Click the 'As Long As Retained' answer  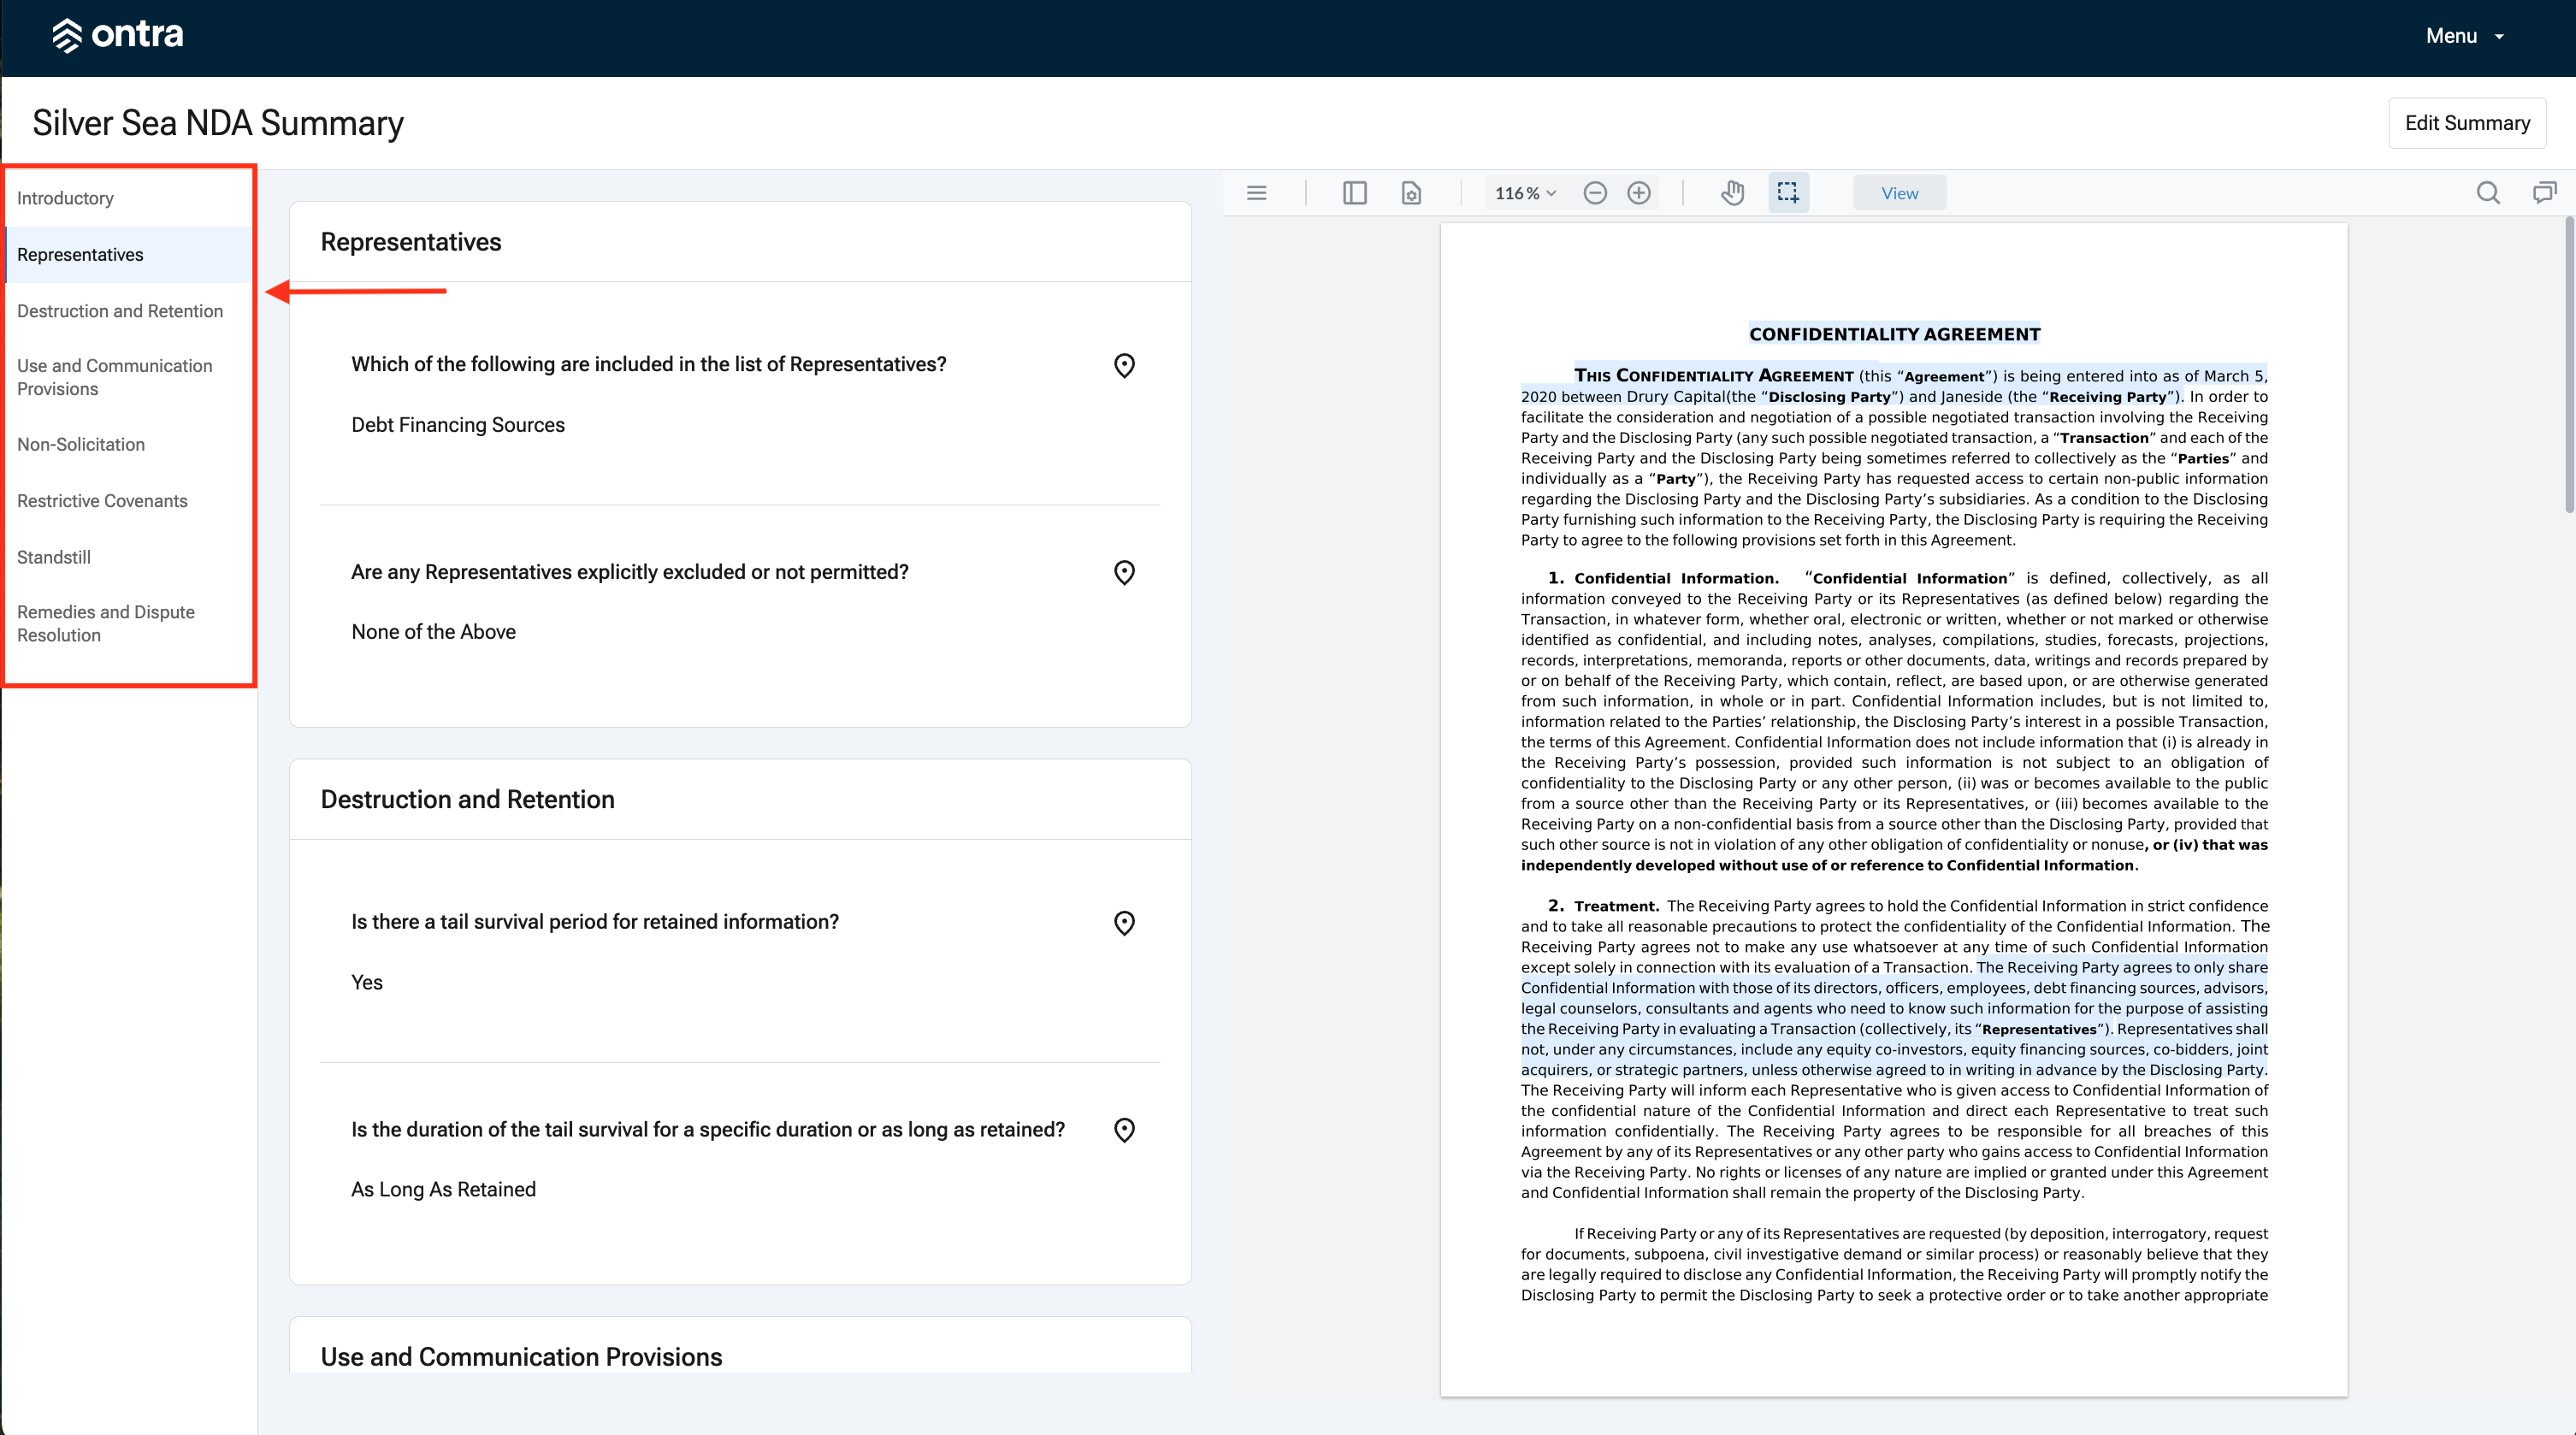pos(443,1189)
